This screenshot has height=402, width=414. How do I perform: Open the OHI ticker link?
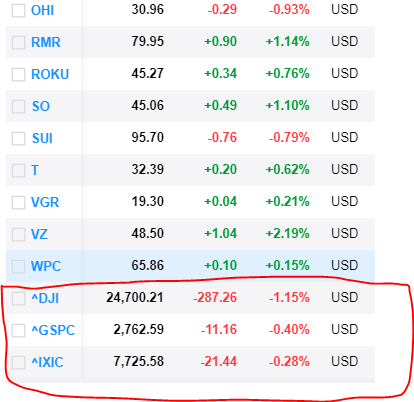pyautogui.click(x=42, y=10)
